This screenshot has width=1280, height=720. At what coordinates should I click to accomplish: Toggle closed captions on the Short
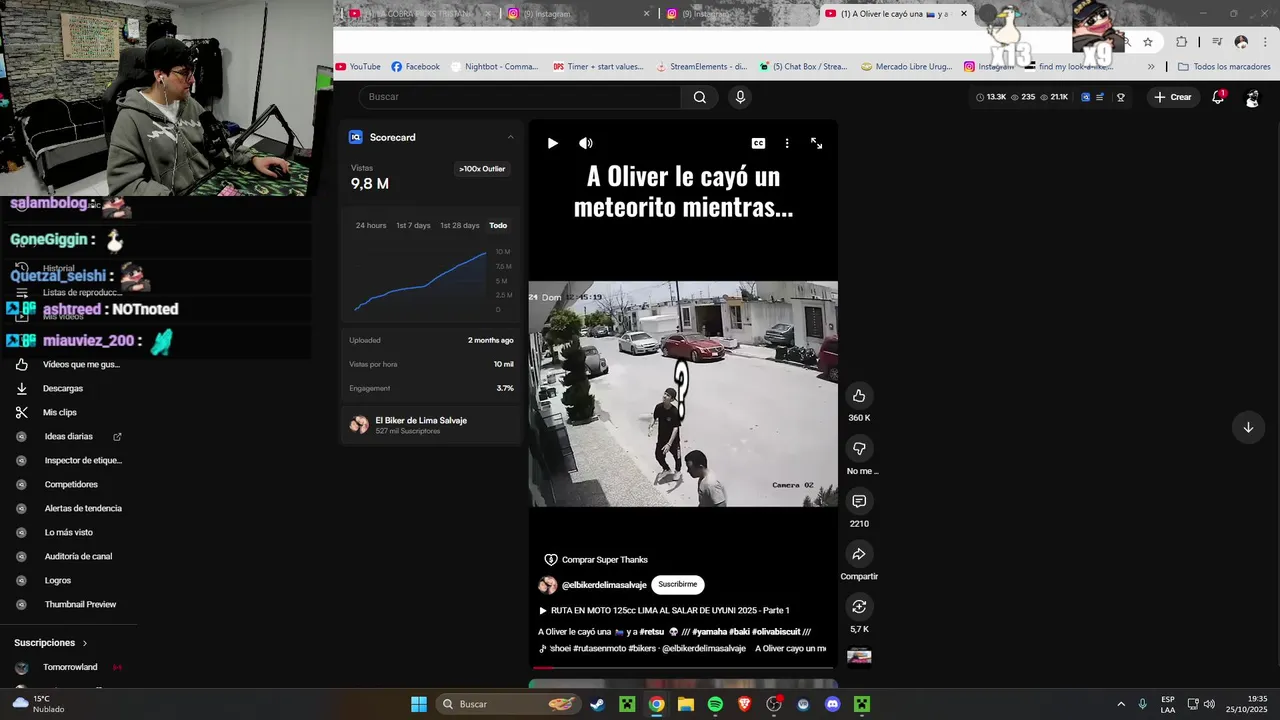pyautogui.click(x=758, y=143)
